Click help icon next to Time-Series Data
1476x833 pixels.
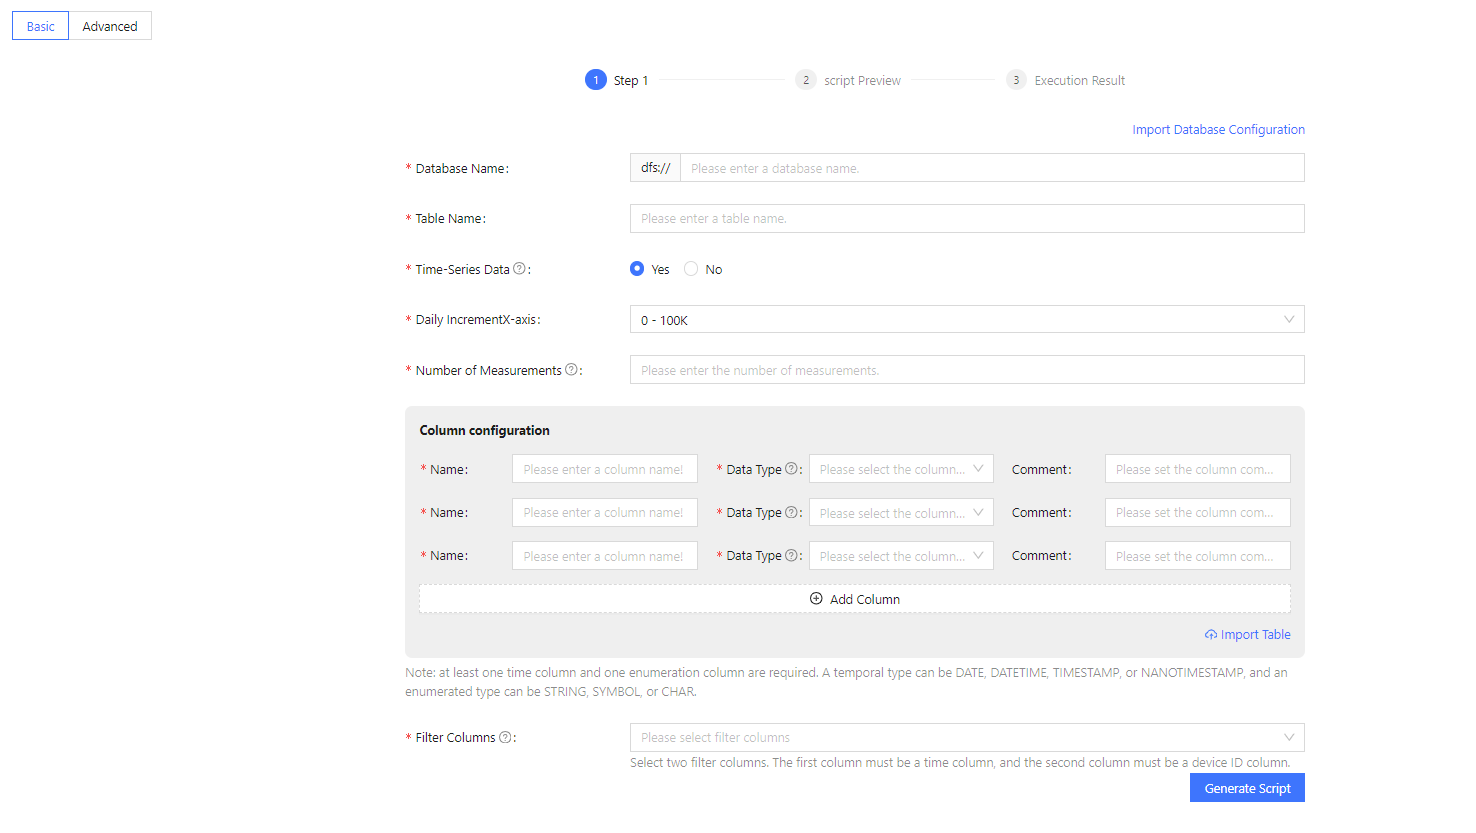tap(519, 269)
